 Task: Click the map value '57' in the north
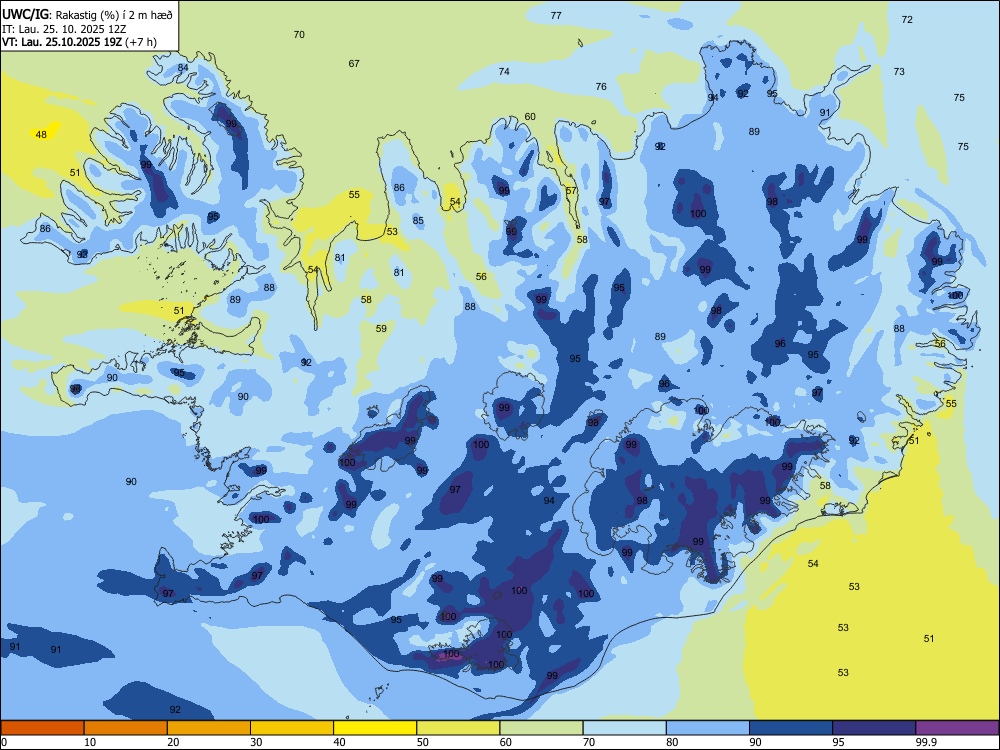point(571,191)
